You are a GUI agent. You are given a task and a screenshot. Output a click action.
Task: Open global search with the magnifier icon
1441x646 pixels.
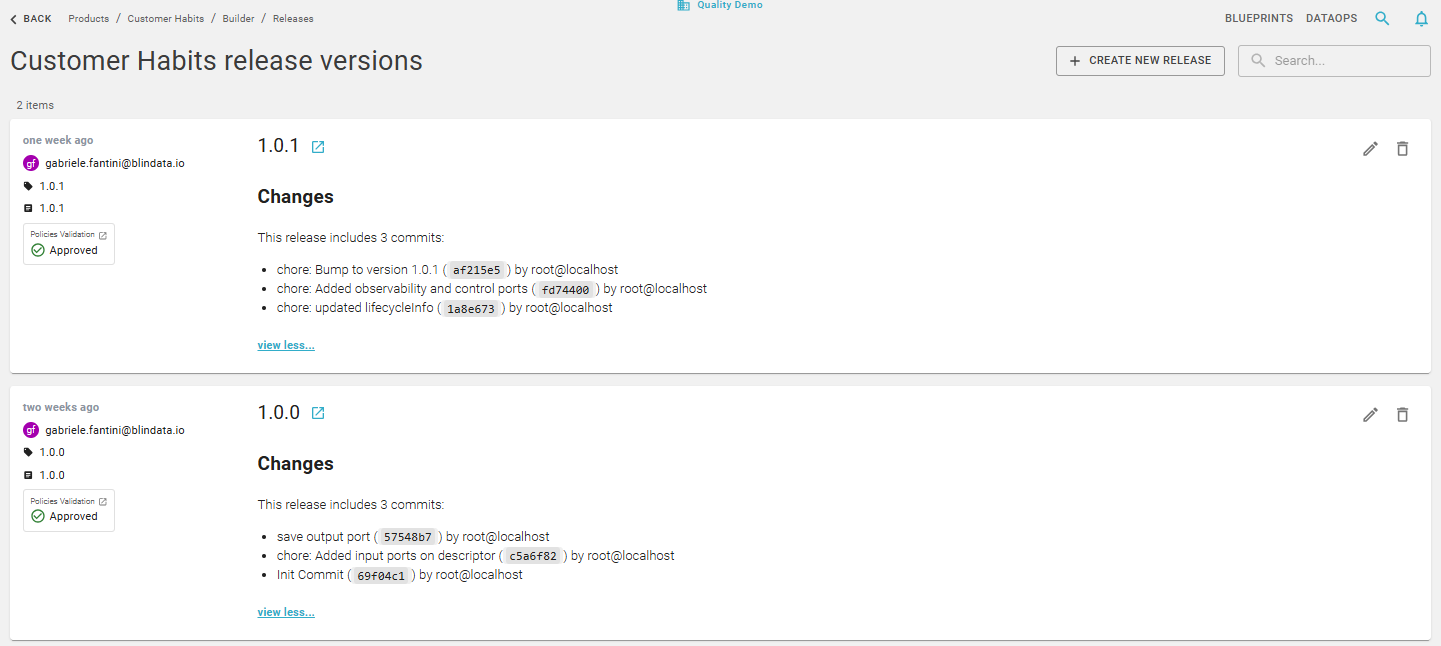(x=1382, y=18)
